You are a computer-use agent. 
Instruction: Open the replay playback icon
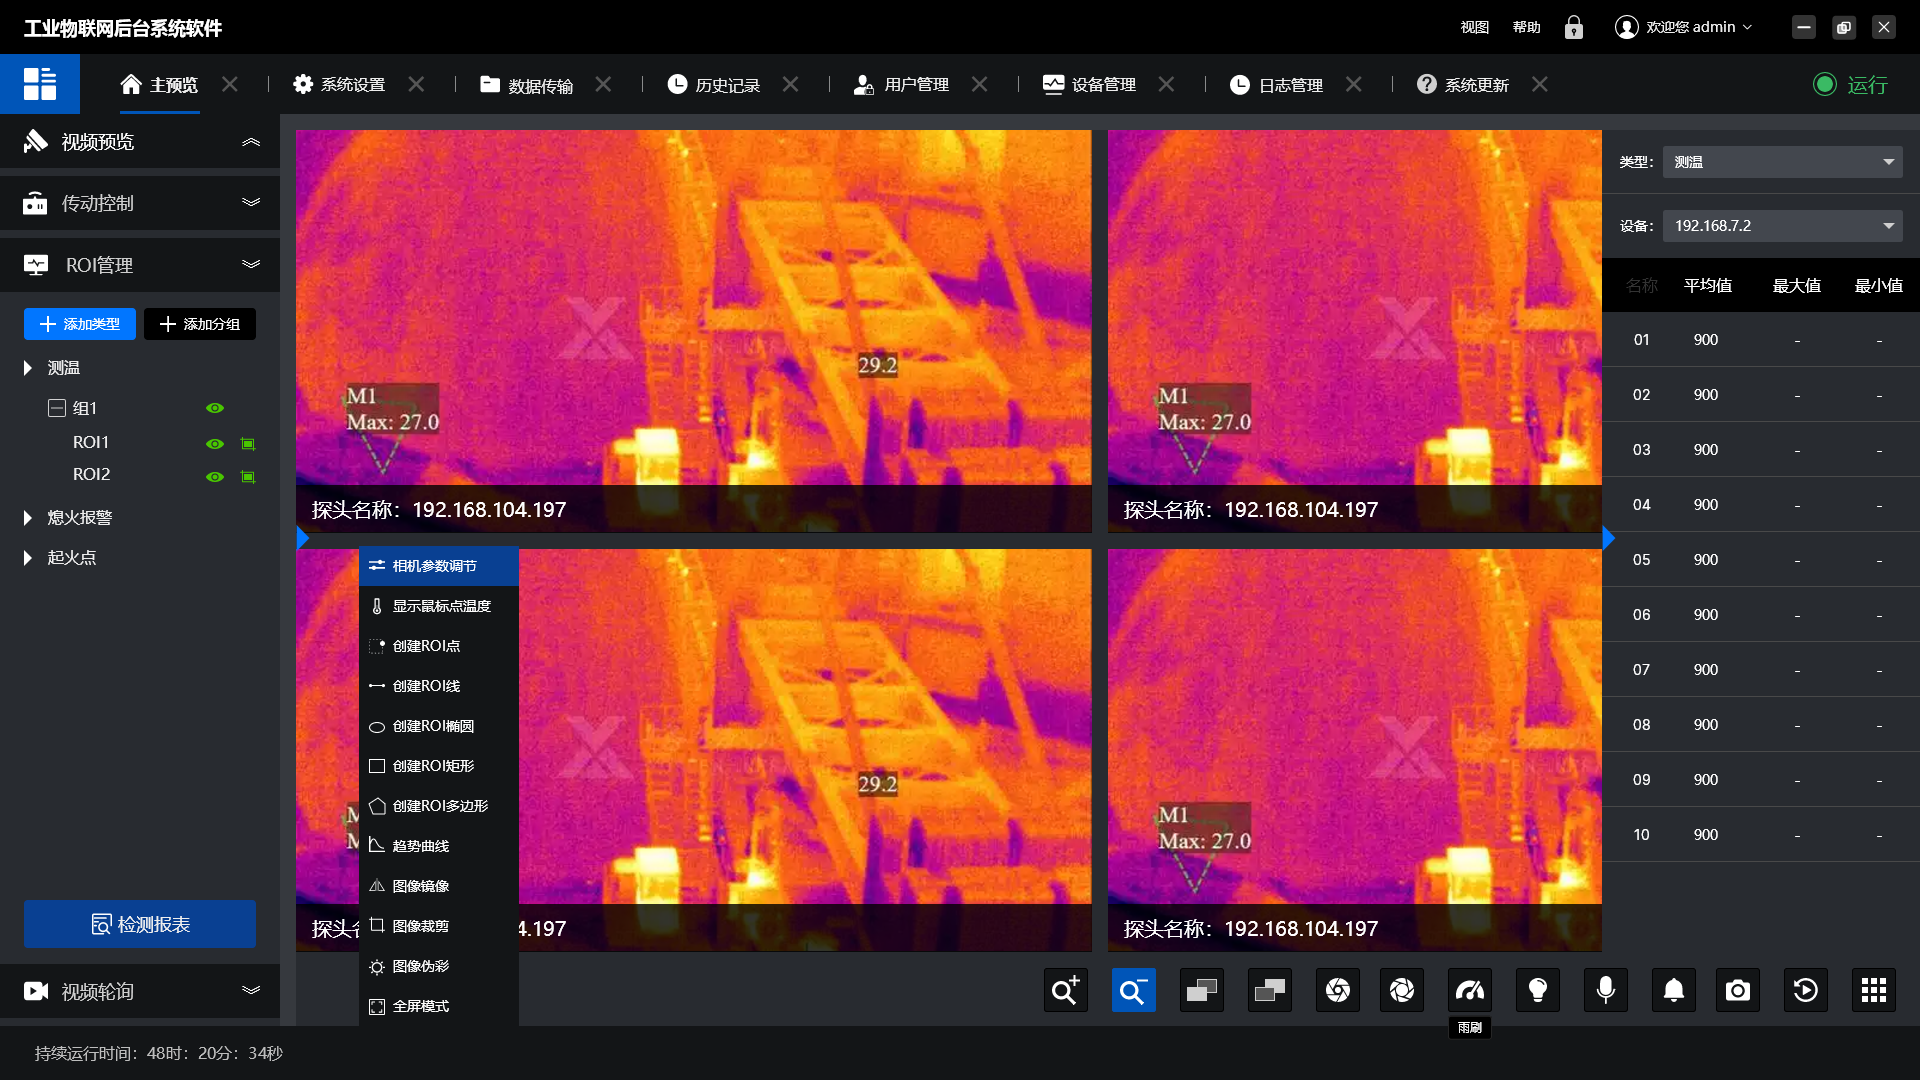(x=1805, y=990)
